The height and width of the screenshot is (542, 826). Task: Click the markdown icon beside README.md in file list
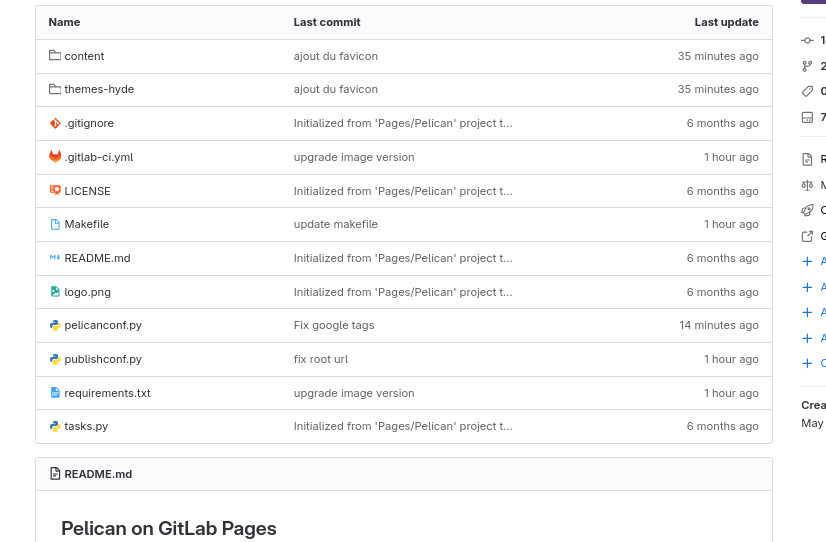[55, 258]
